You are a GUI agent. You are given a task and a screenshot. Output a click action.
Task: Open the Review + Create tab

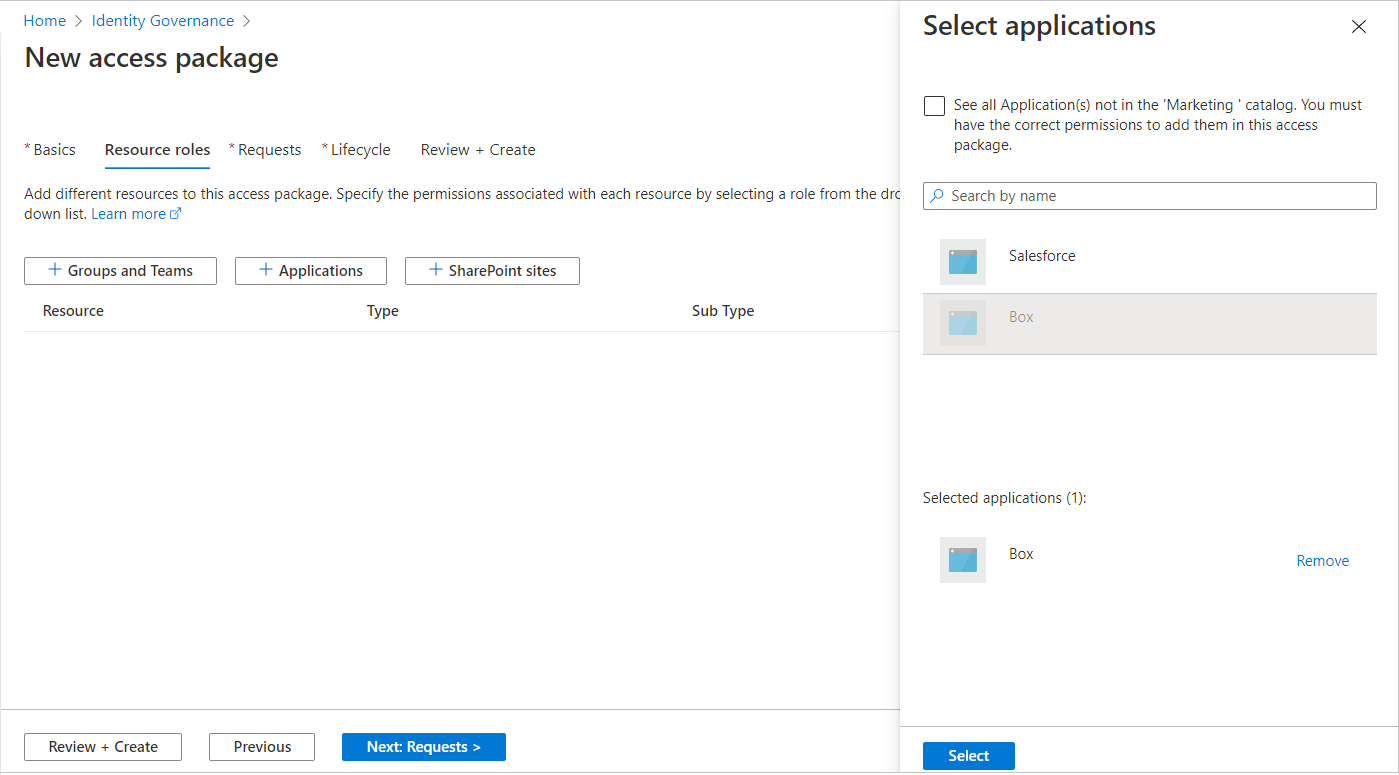[478, 150]
